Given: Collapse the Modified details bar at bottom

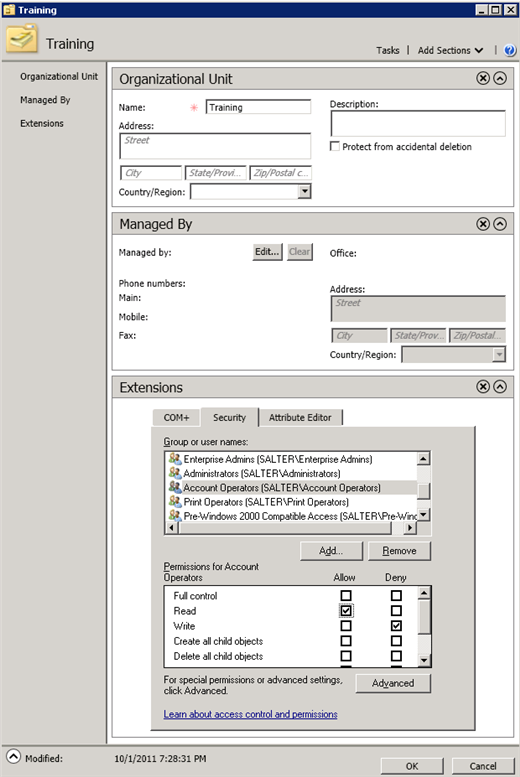Looking at the screenshot, I should [x=13, y=757].
